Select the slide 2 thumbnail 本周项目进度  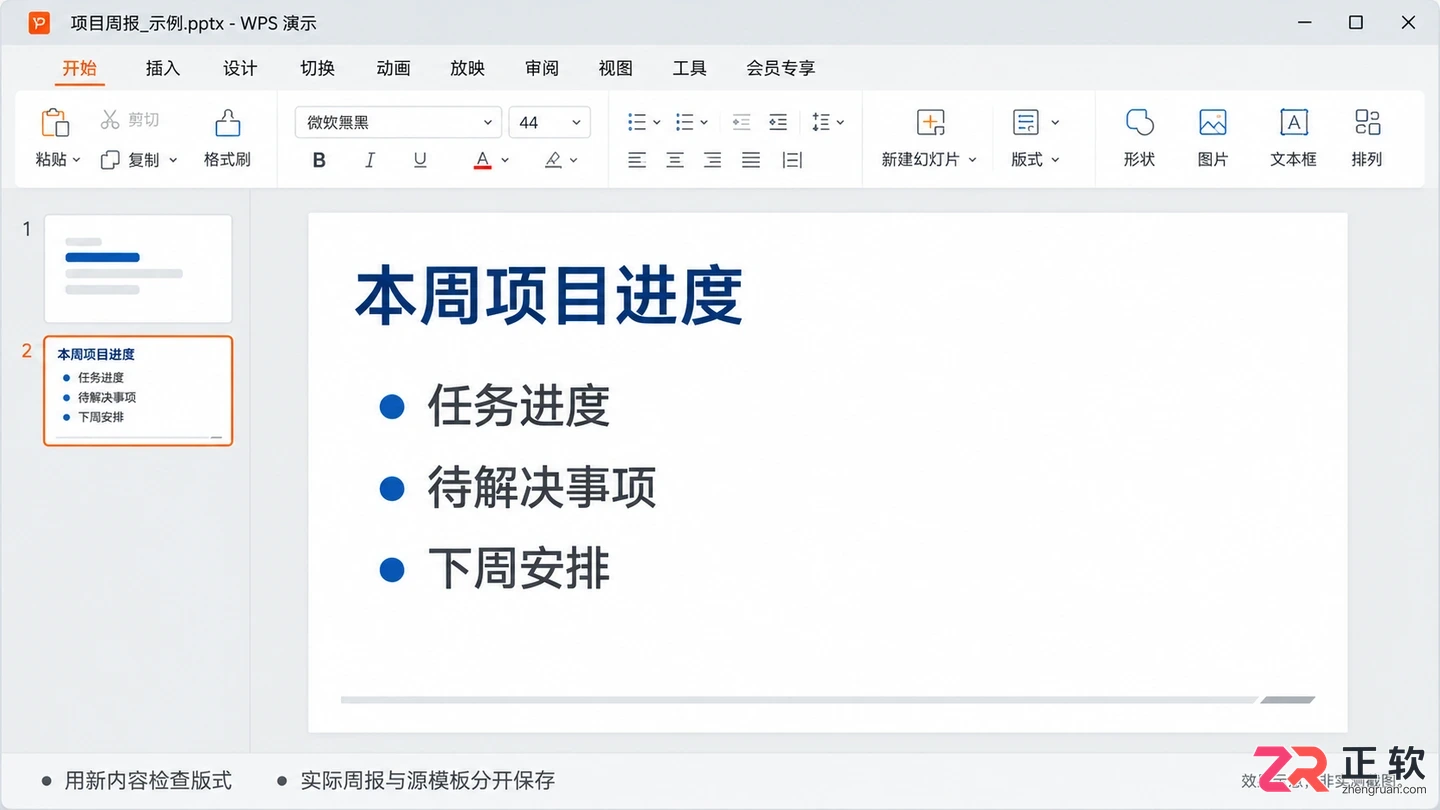click(138, 390)
